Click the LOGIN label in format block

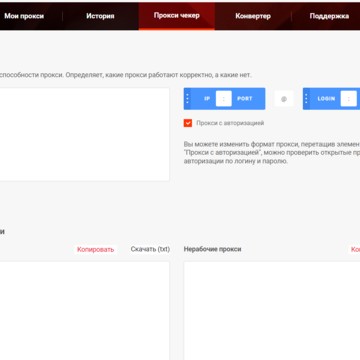click(326, 99)
